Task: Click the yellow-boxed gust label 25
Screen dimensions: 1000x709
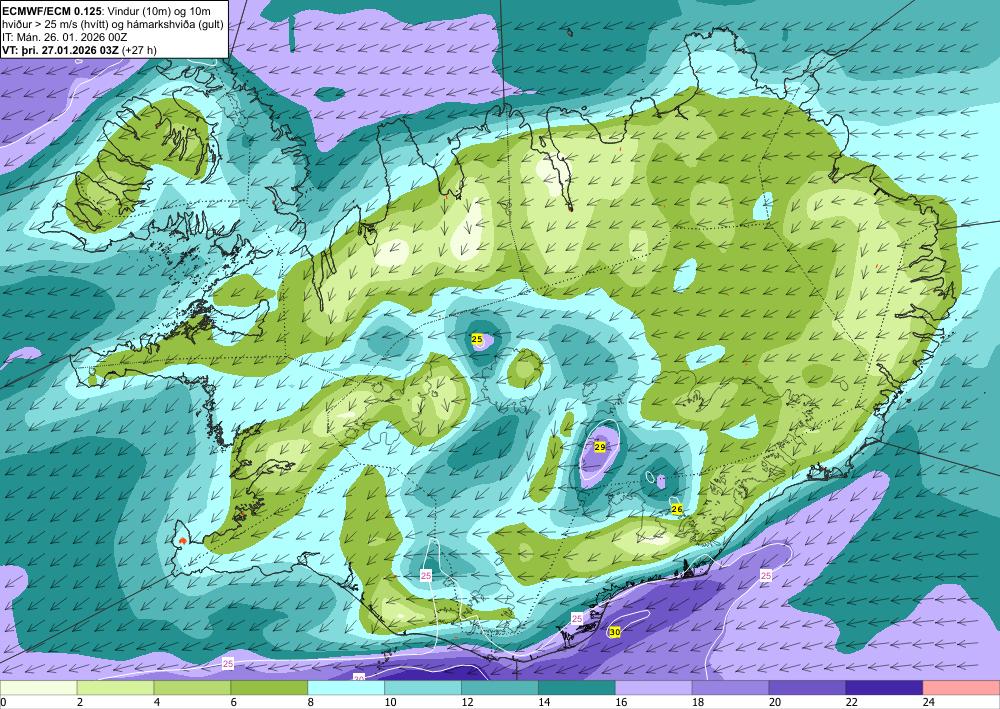Action: 477,339
